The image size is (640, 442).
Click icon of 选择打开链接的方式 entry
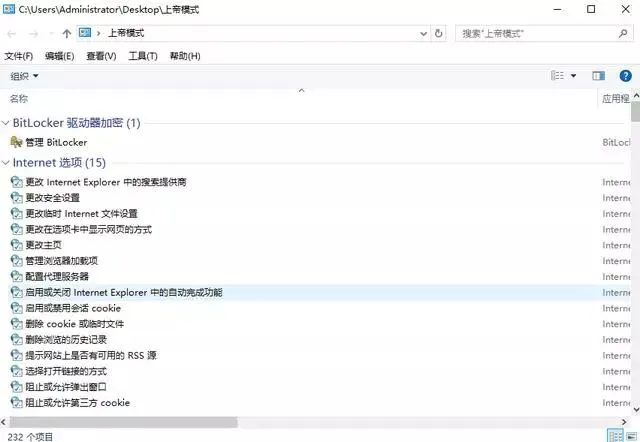[16, 371]
